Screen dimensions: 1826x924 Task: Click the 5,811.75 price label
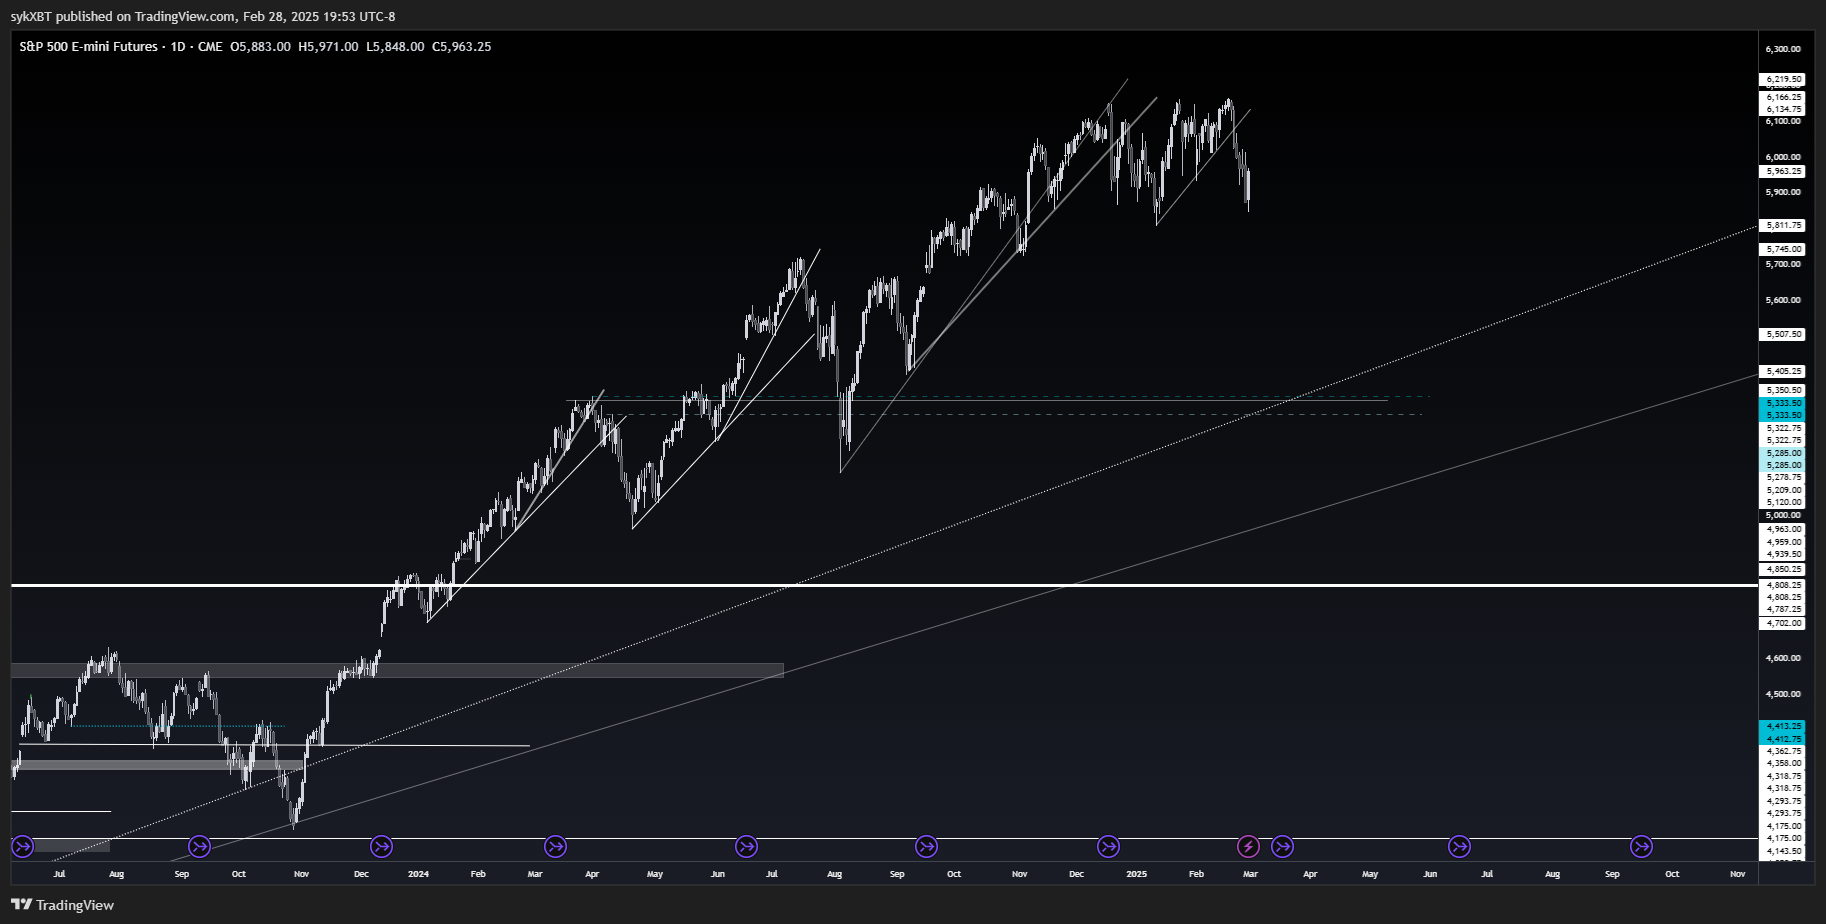tap(1782, 226)
